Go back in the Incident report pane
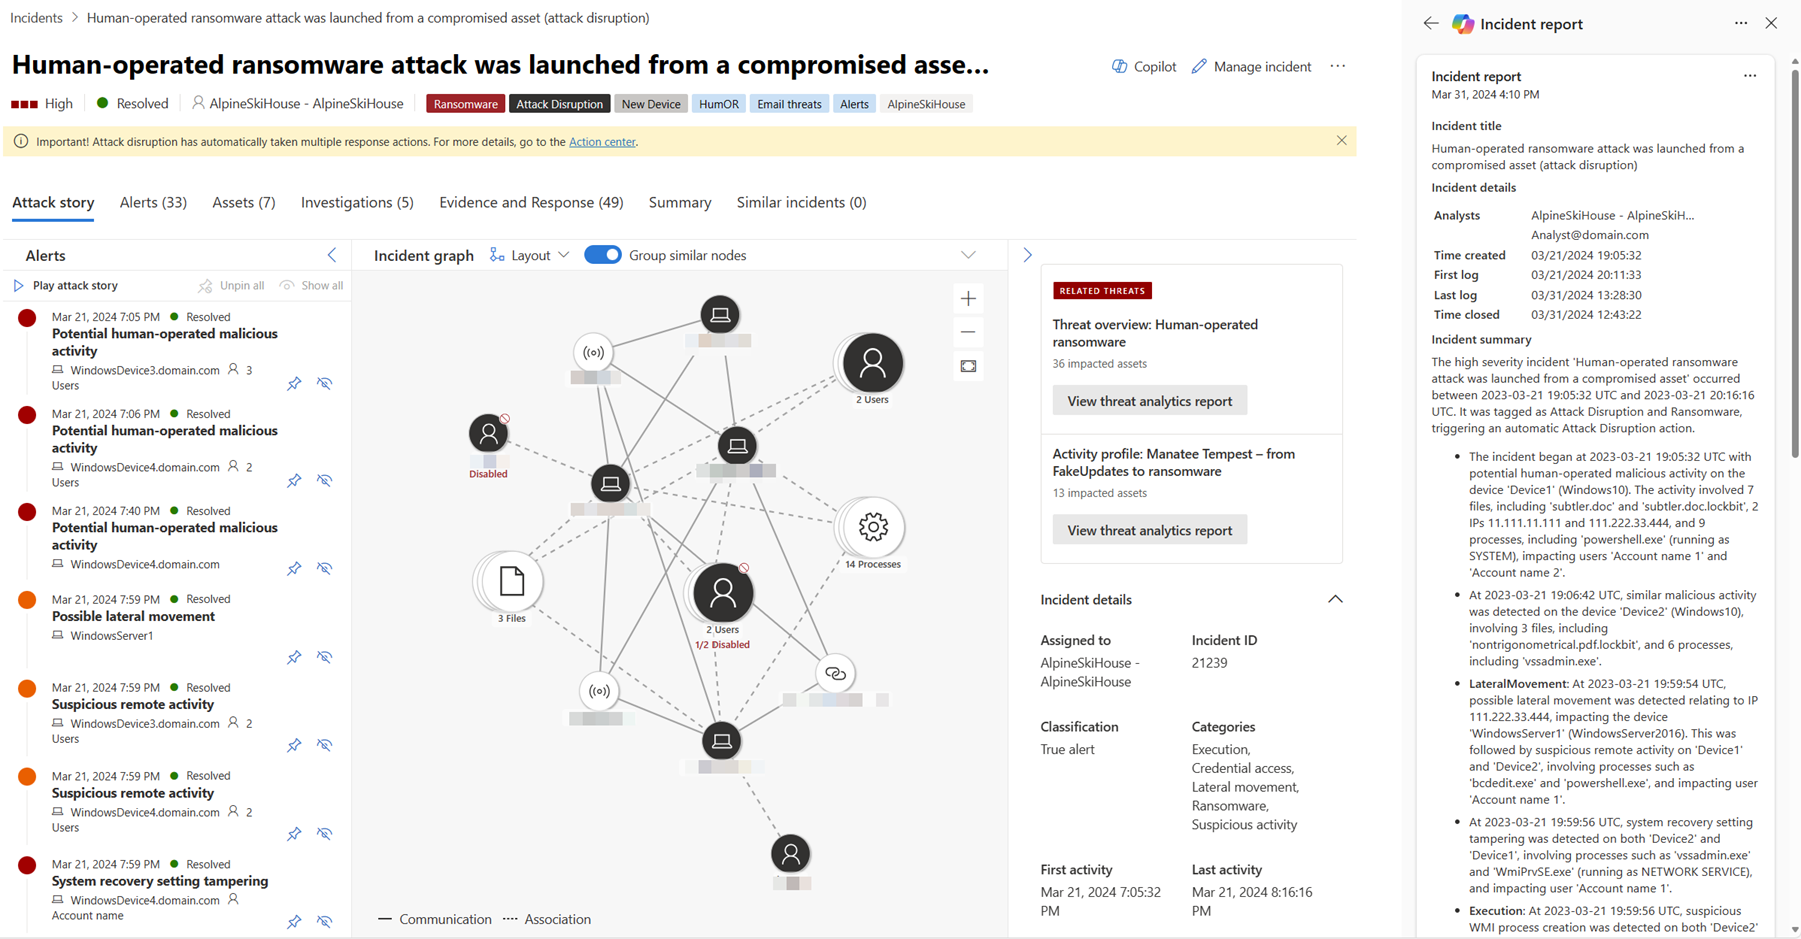This screenshot has height=939, width=1801. coord(1431,24)
